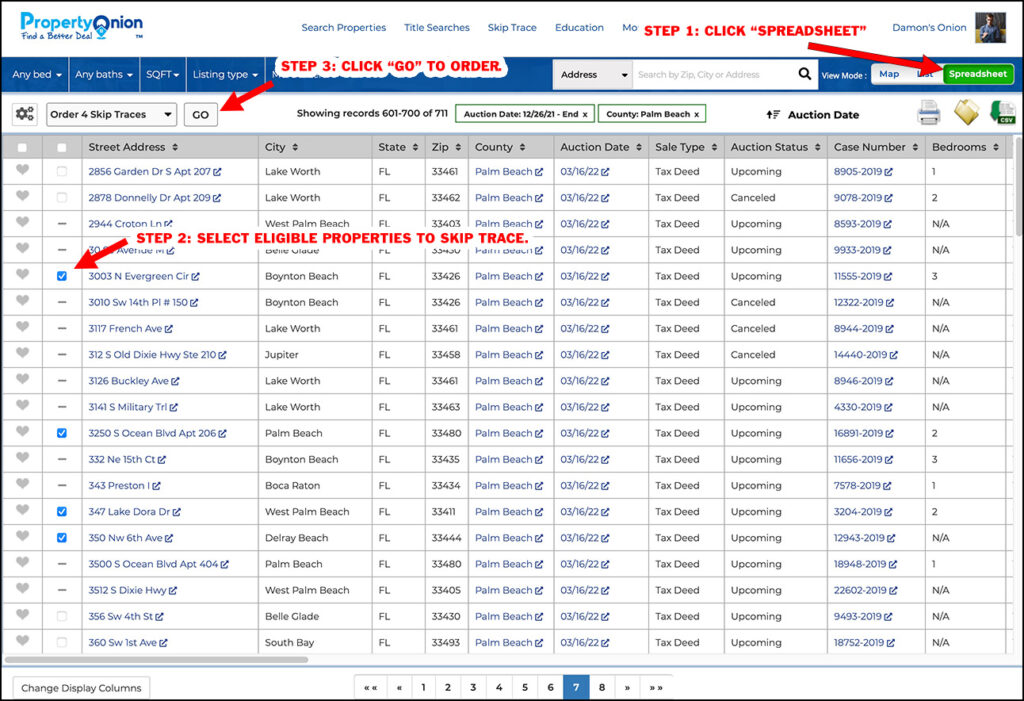The image size is (1024, 701).
Task: Open Search Properties menu
Action: click(344, 27)
